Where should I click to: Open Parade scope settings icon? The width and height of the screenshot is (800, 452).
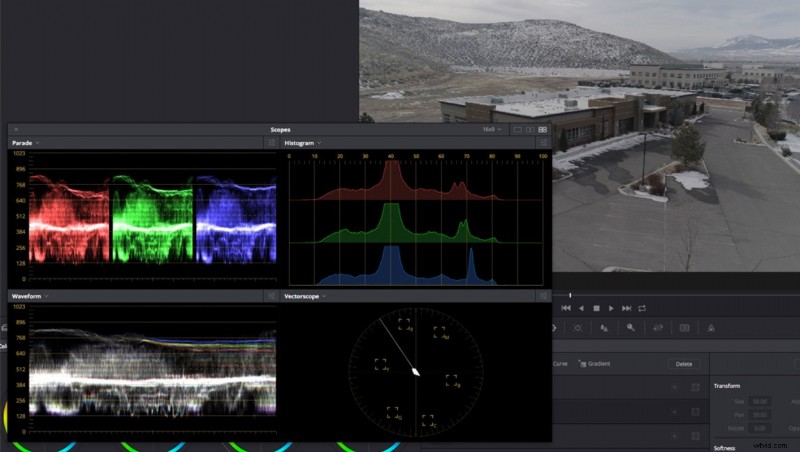click(271, 143)
